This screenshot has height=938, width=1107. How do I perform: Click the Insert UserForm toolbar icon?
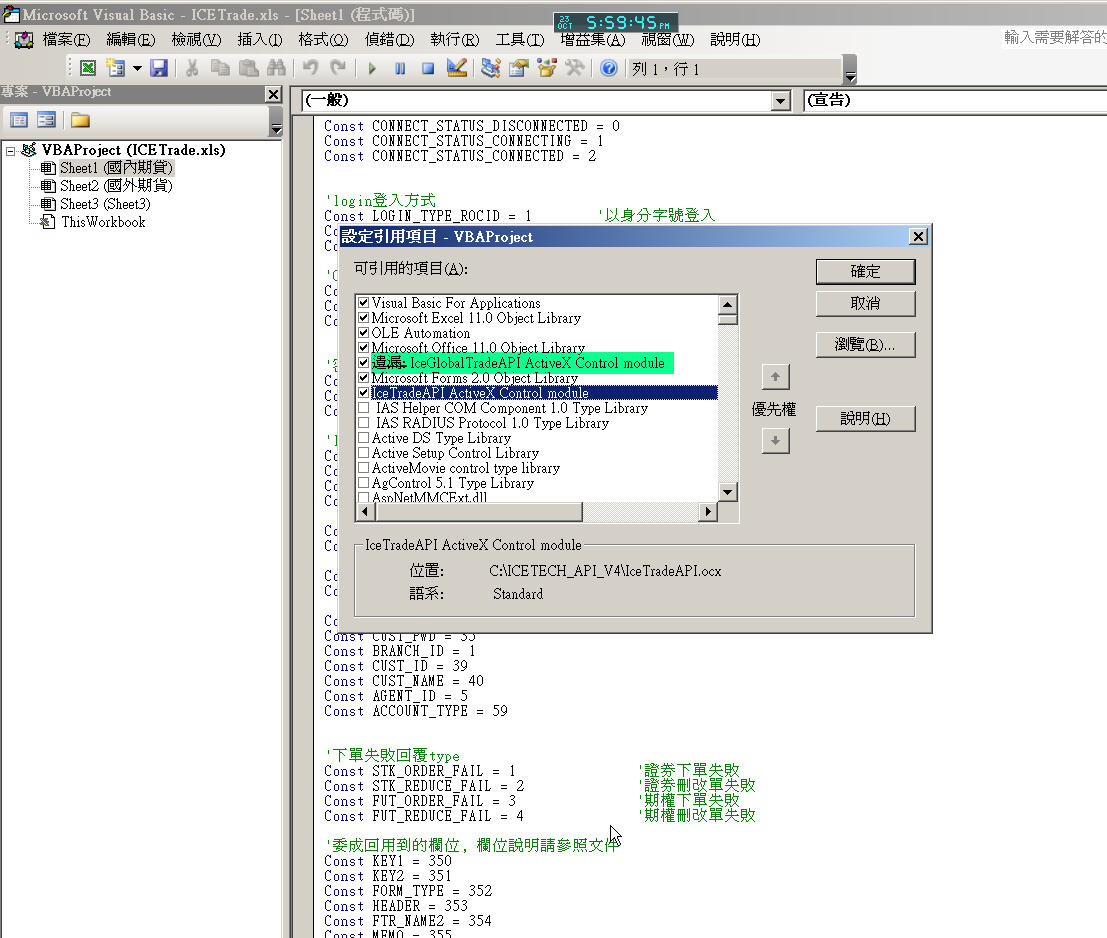pyautogui.click(x=115, y=68)
